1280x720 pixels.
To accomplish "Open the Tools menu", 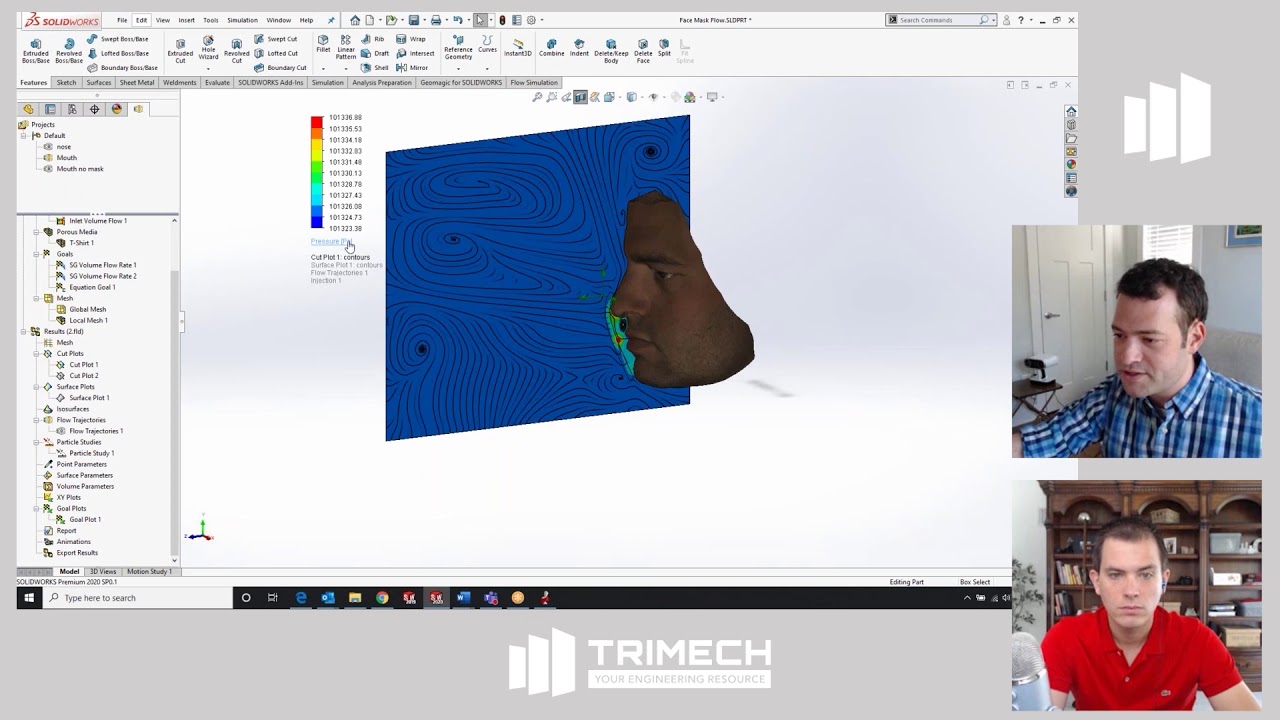I will [x=210, y=20].
